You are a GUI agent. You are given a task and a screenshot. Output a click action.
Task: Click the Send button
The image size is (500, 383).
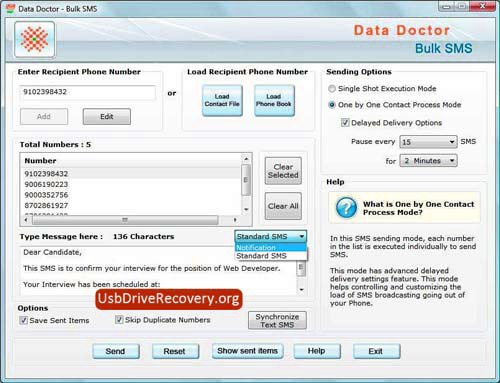(x=116, y=351)
